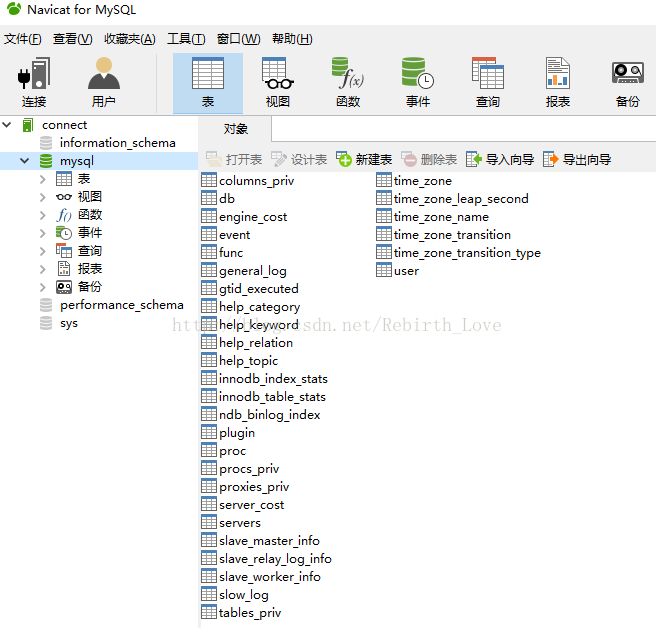Viewport: 656px width, 628px height.
Task: Expand the 表 node under mysql
Action: point(43,179)
